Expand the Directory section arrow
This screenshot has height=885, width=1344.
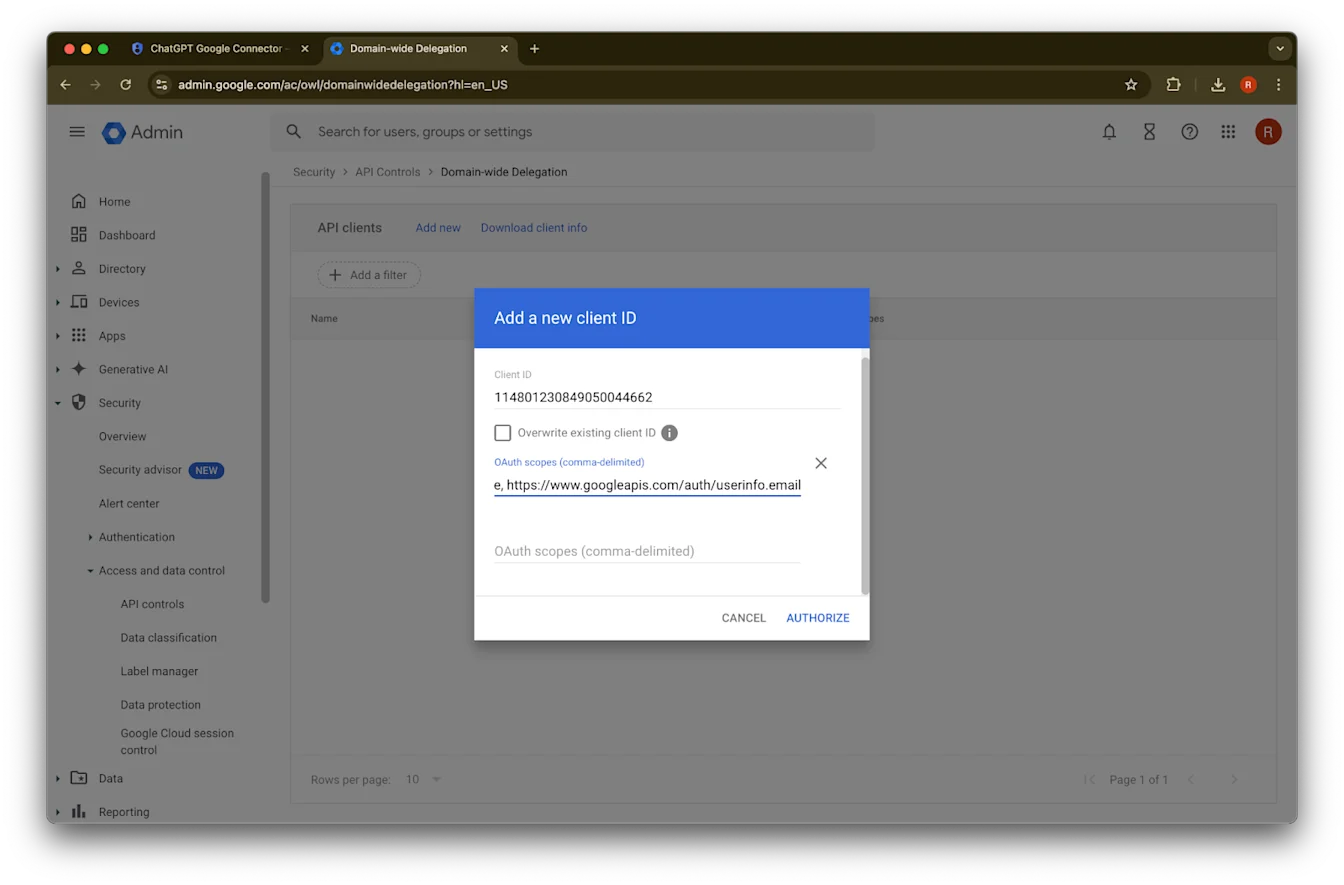click(58, 269)
